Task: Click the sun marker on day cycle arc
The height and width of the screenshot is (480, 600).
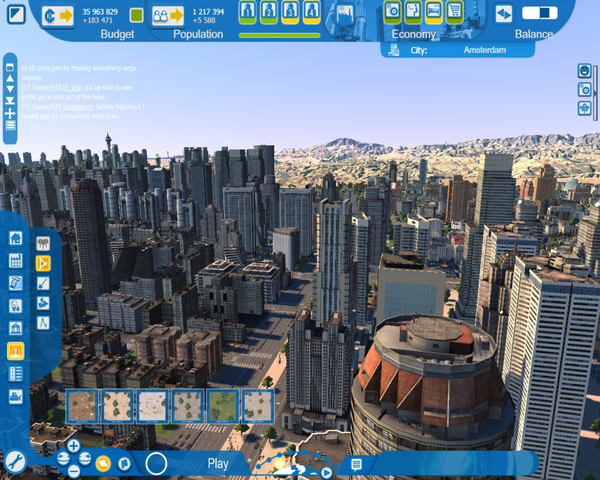Action: pyautogui.click(x=279, y=464)
